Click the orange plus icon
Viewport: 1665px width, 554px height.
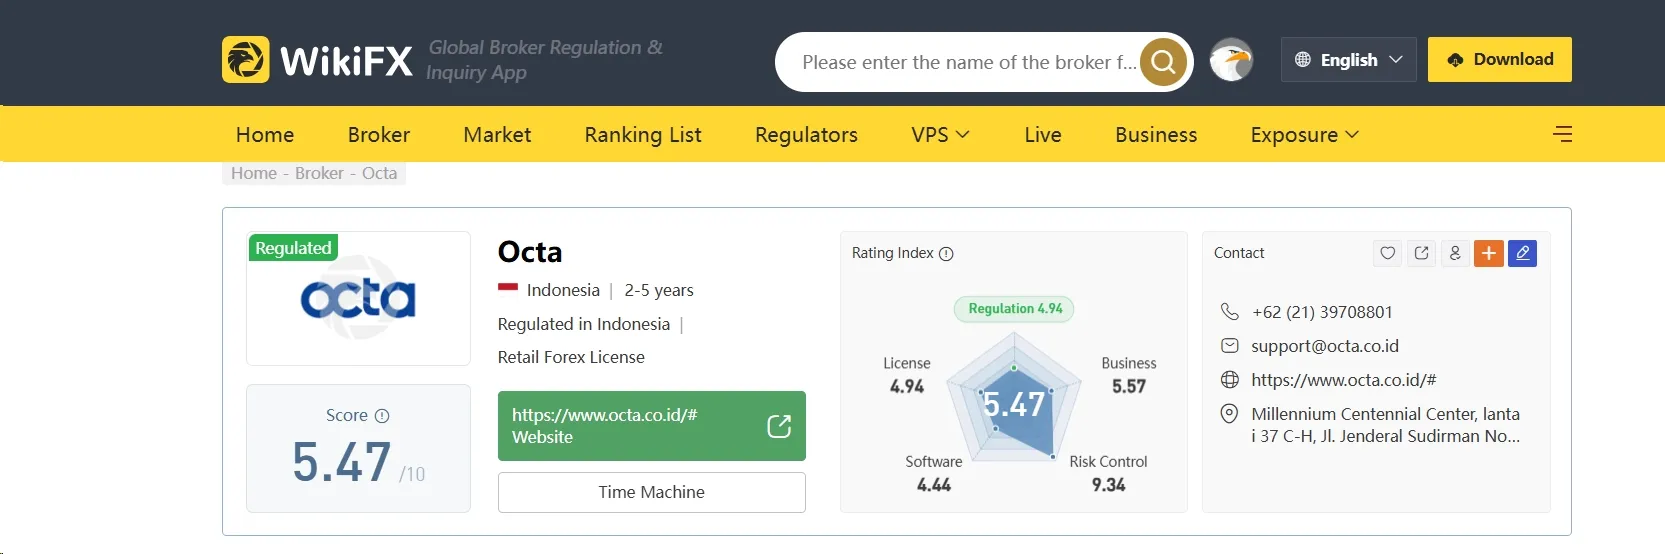(x=1489, y=253)
